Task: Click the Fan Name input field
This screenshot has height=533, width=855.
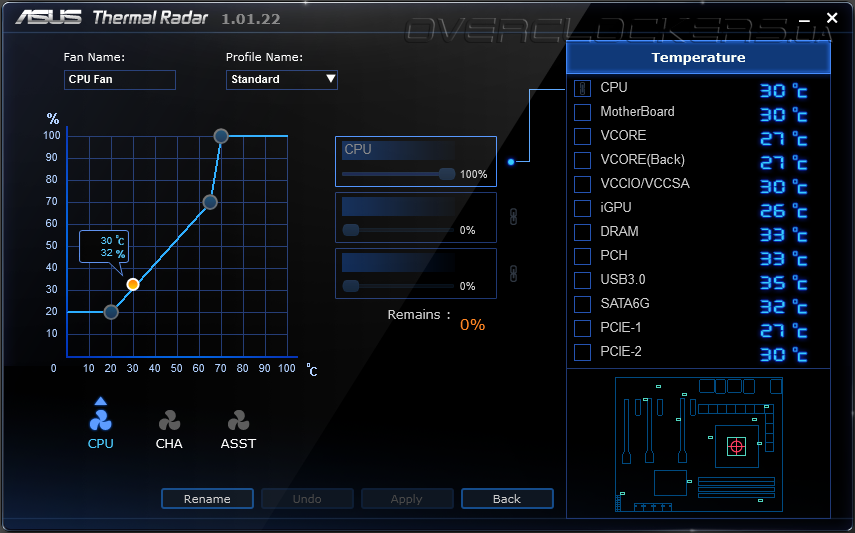Action: (x=119, y=80)
